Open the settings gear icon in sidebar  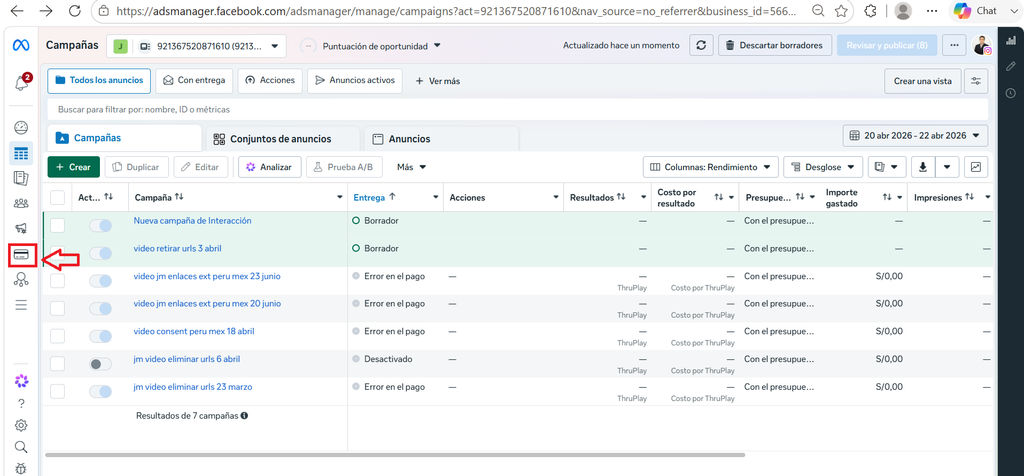click(21, 425)
